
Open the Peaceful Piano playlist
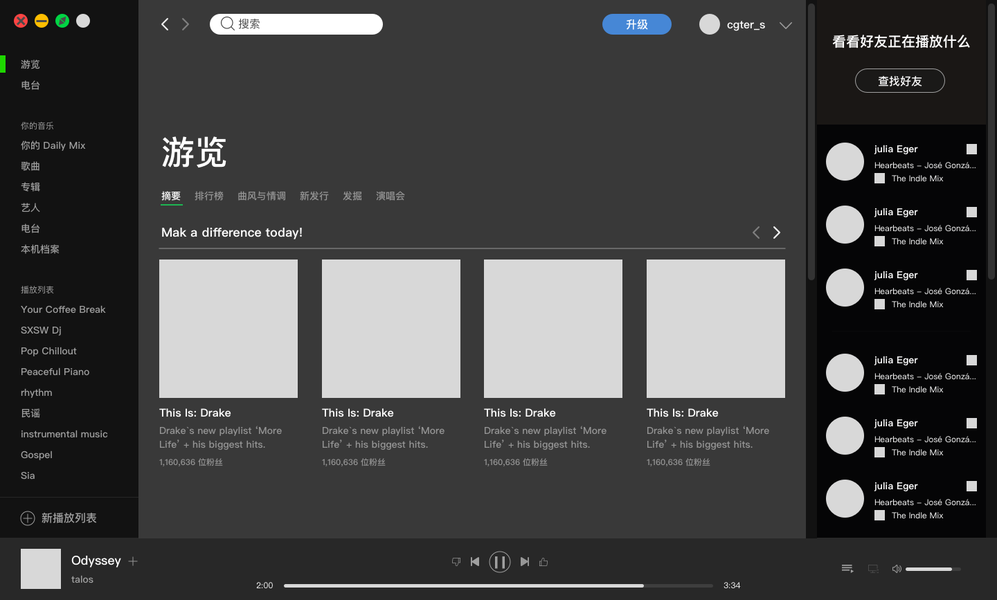click(55, 372)
